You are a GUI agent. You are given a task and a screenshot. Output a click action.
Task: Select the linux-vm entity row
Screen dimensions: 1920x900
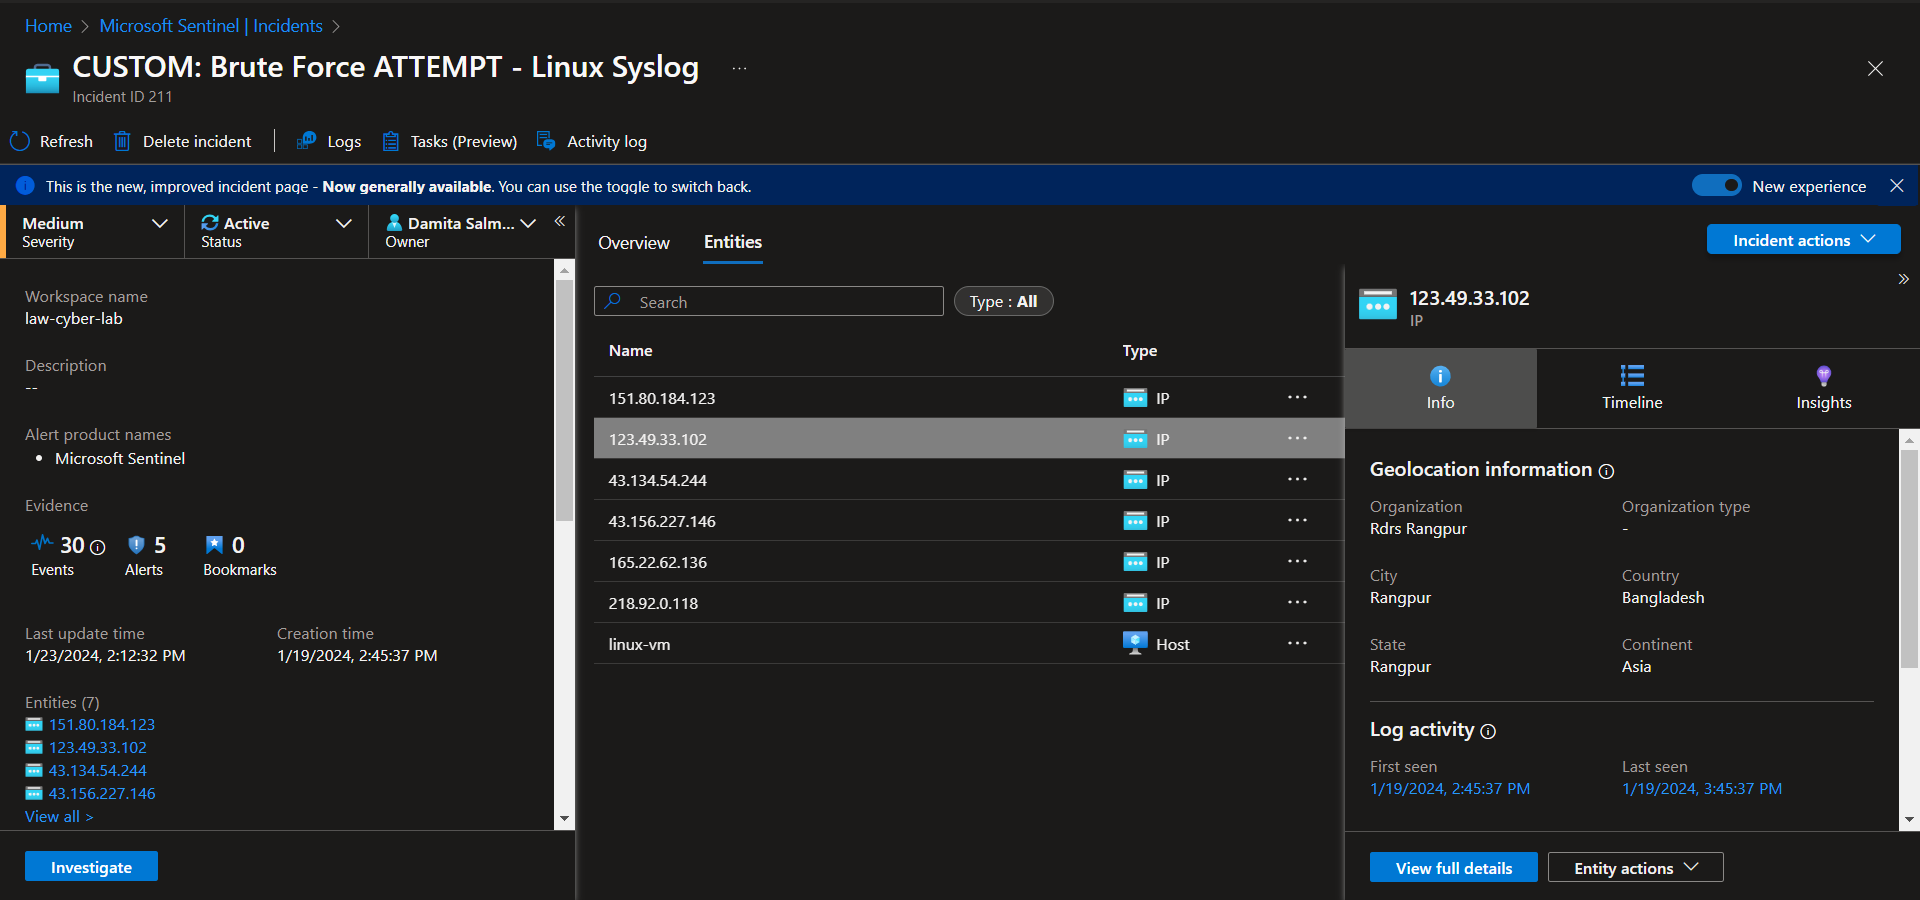968,643
